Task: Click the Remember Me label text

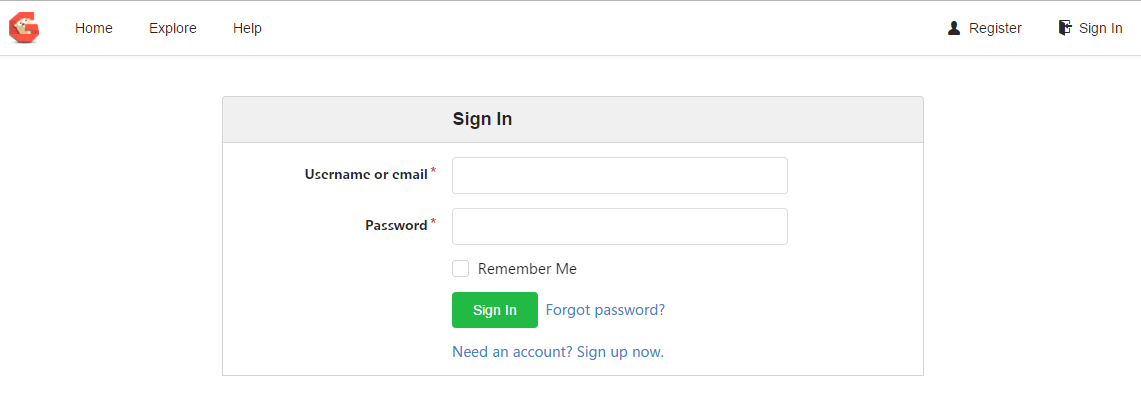Action: [x=528, y=269]
